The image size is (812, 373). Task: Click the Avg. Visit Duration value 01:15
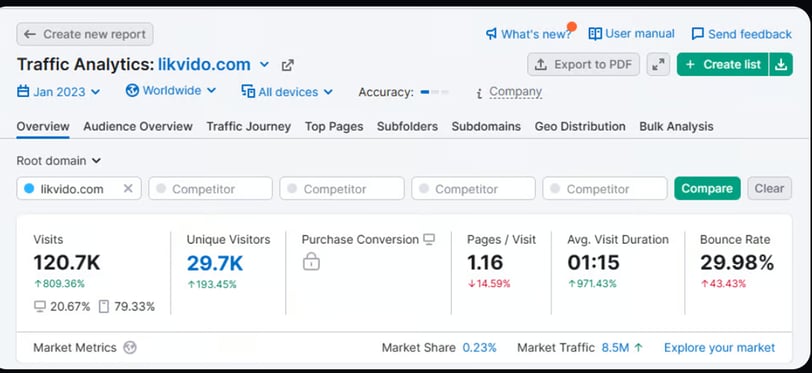point(593,263)
